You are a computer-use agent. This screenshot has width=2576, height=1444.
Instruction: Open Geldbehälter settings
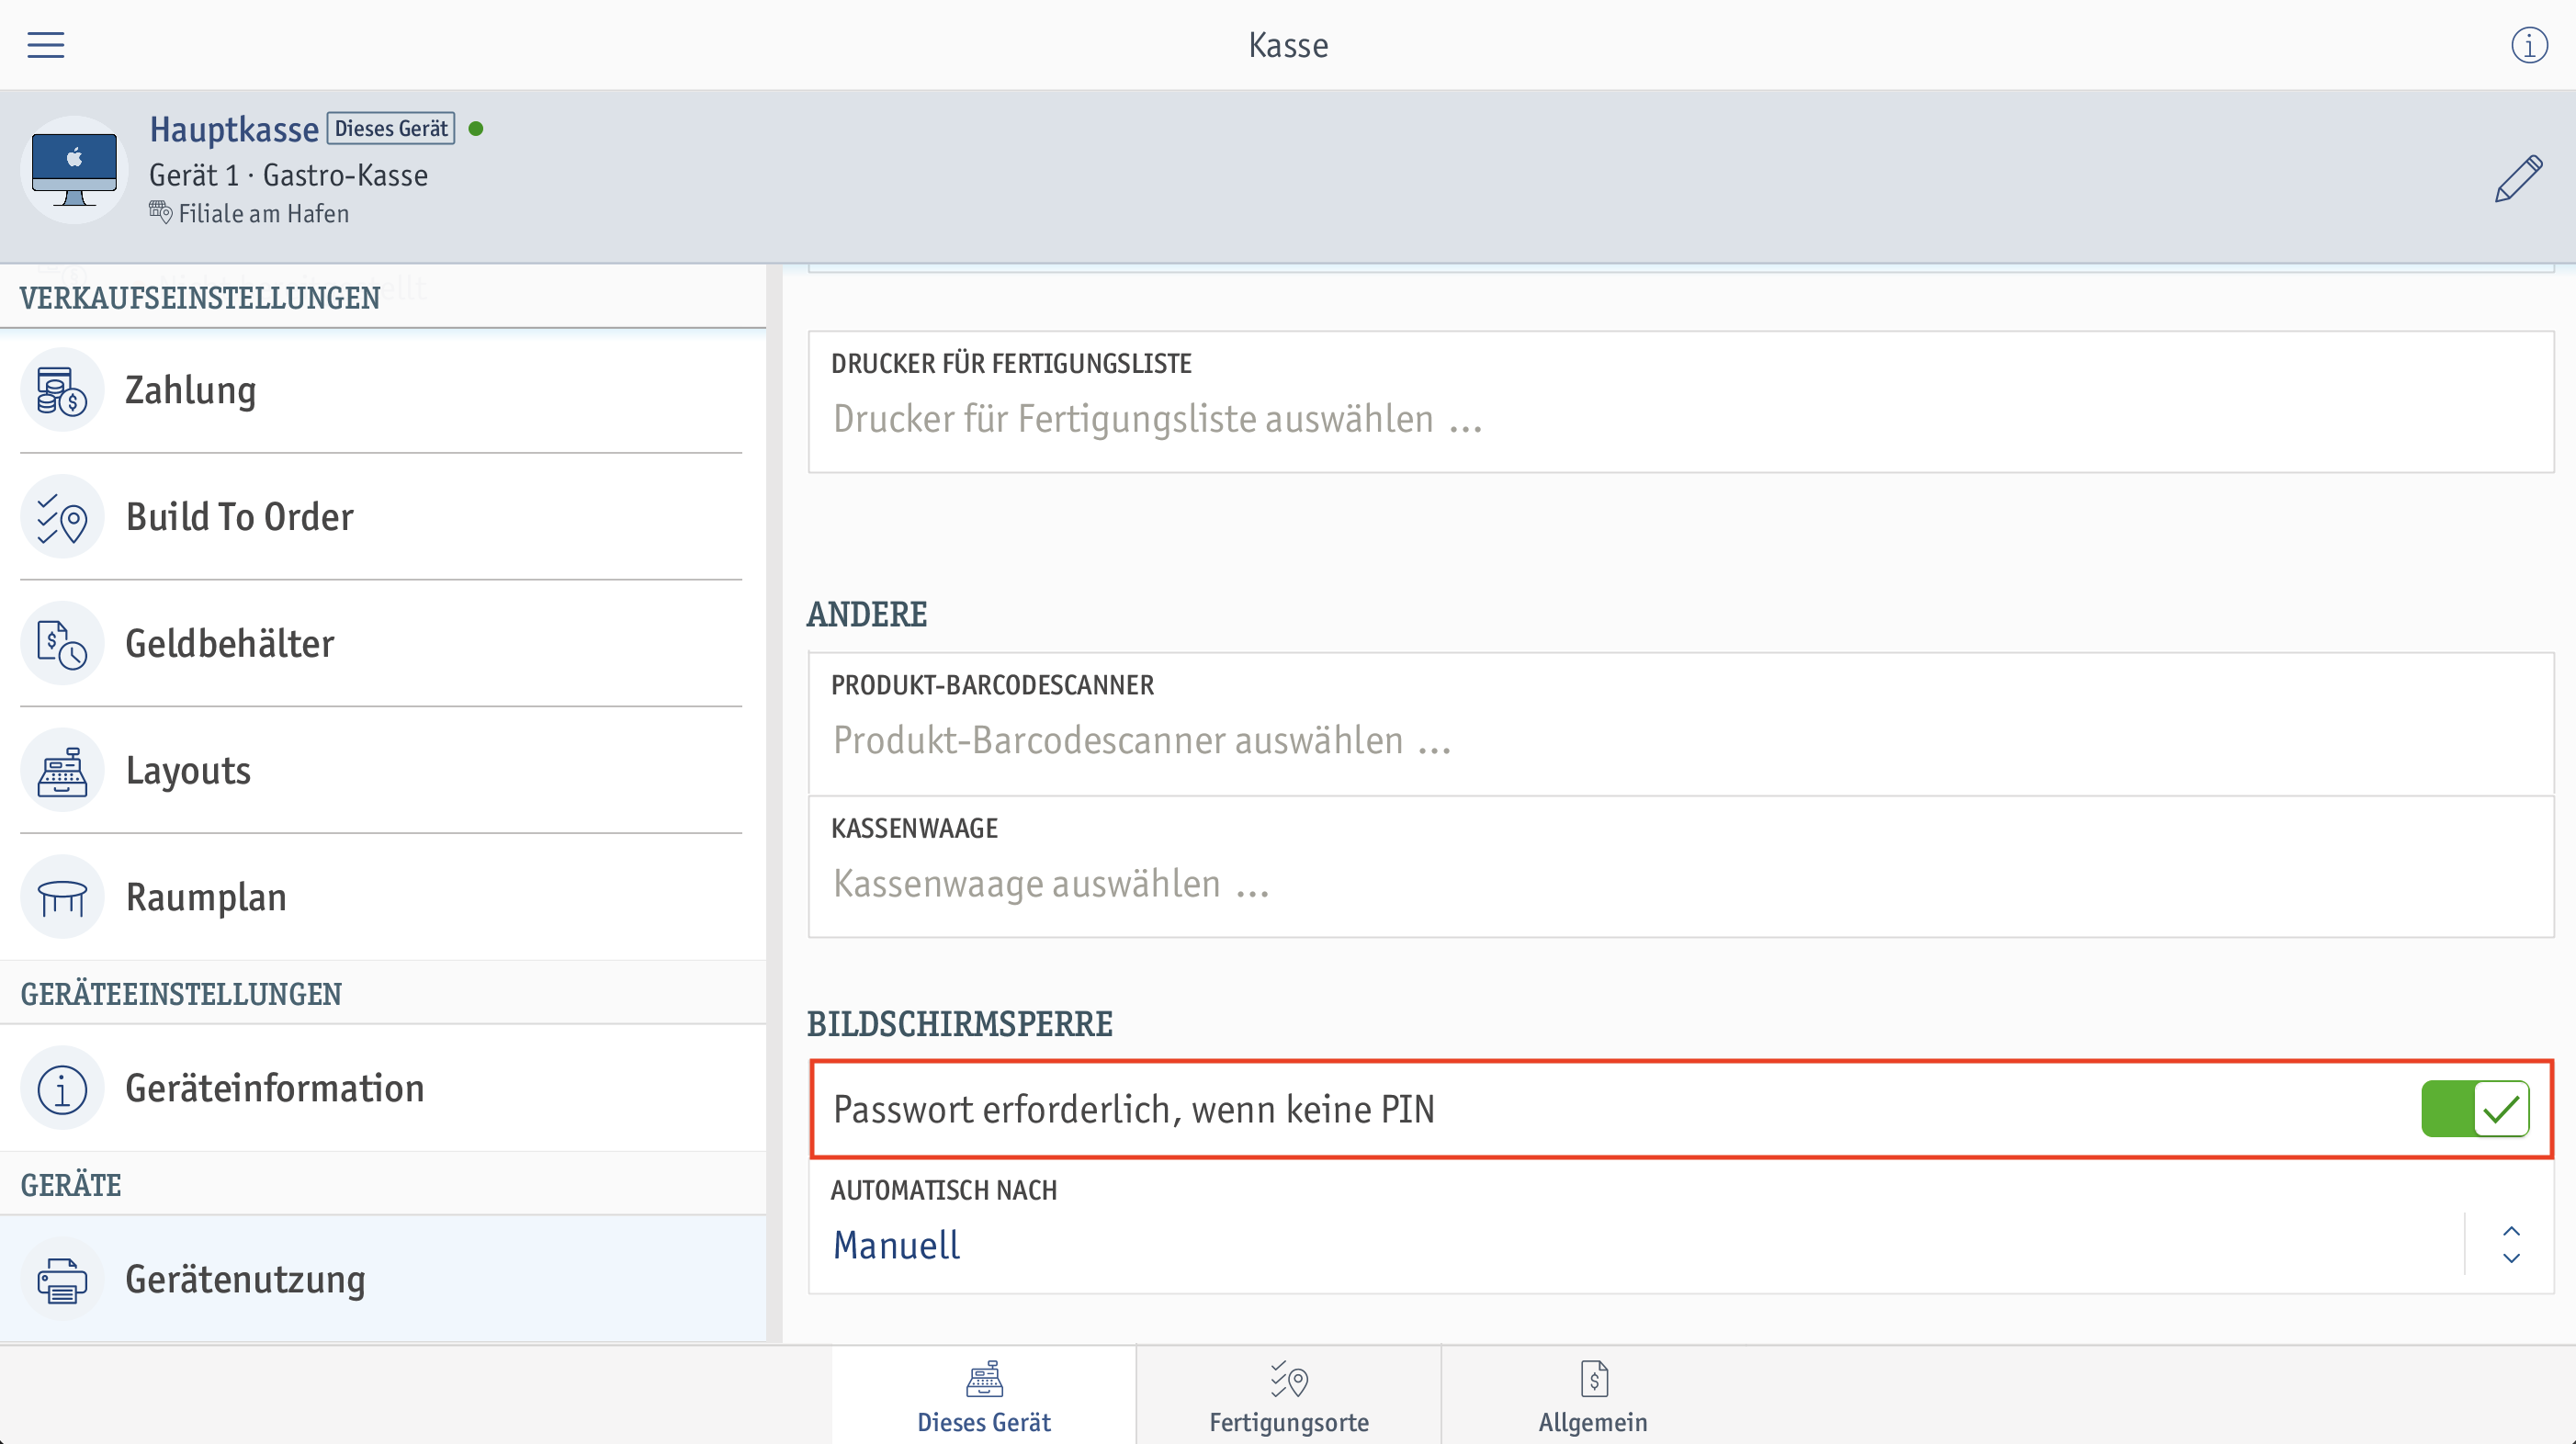[382, 644]
